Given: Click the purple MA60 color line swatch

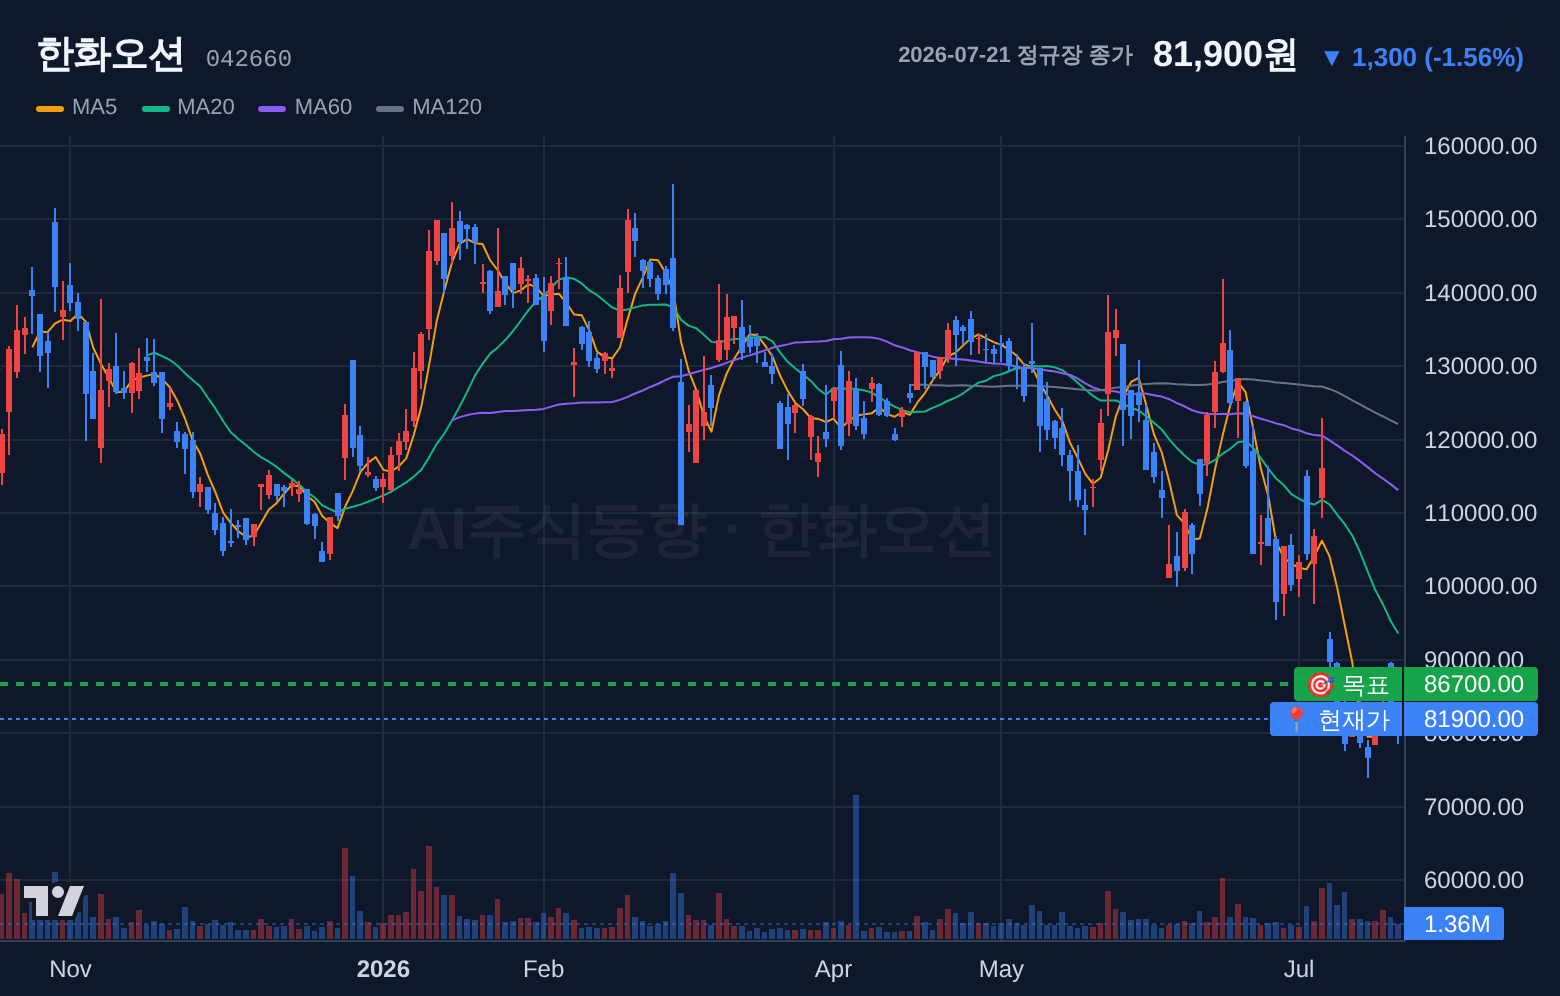Looking at the screenshot, I should 272,108.
